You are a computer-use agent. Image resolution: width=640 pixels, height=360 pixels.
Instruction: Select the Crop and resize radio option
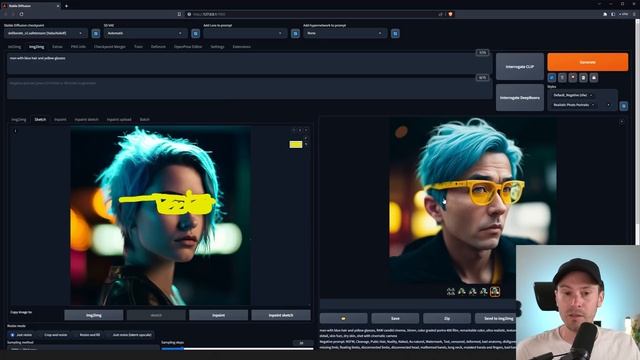(x=53, y=335)
